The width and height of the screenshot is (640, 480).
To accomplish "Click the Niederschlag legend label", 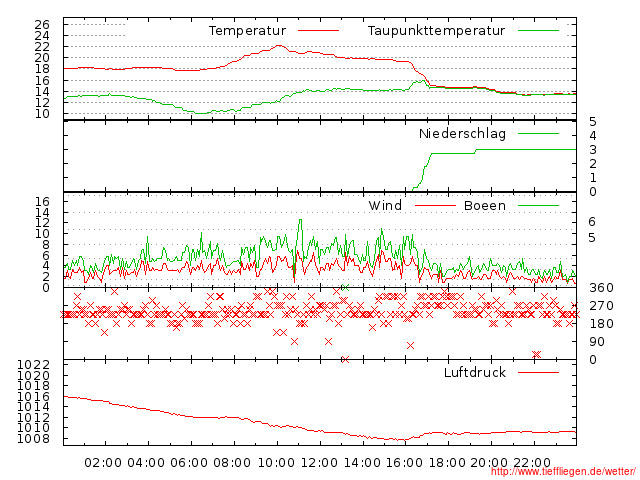I will tap(462, 134).
